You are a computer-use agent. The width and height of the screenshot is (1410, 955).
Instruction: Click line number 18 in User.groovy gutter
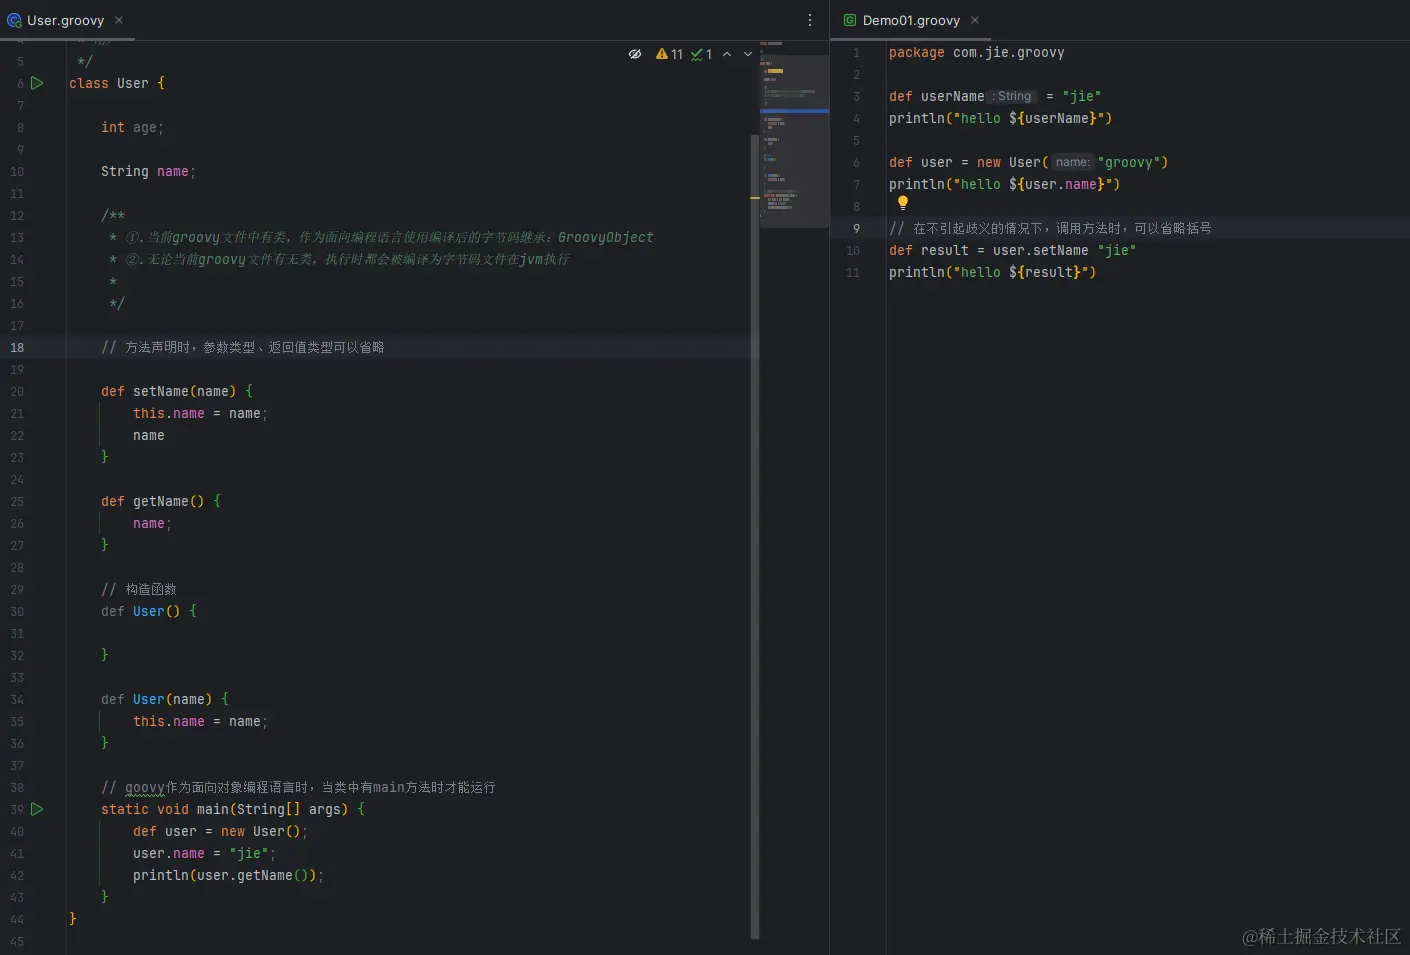(17, 347)
